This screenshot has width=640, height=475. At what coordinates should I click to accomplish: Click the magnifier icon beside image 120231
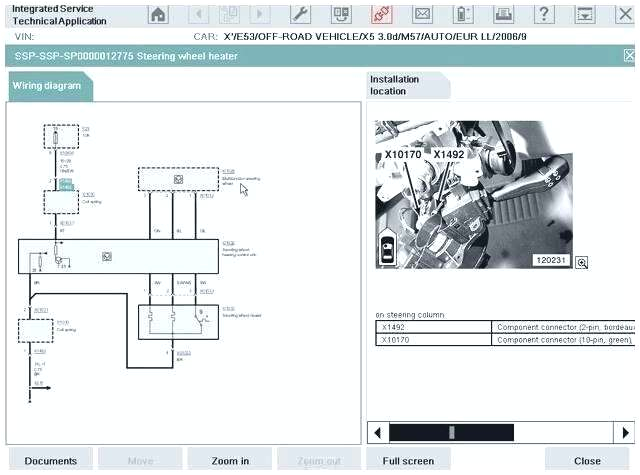(581, 262)
